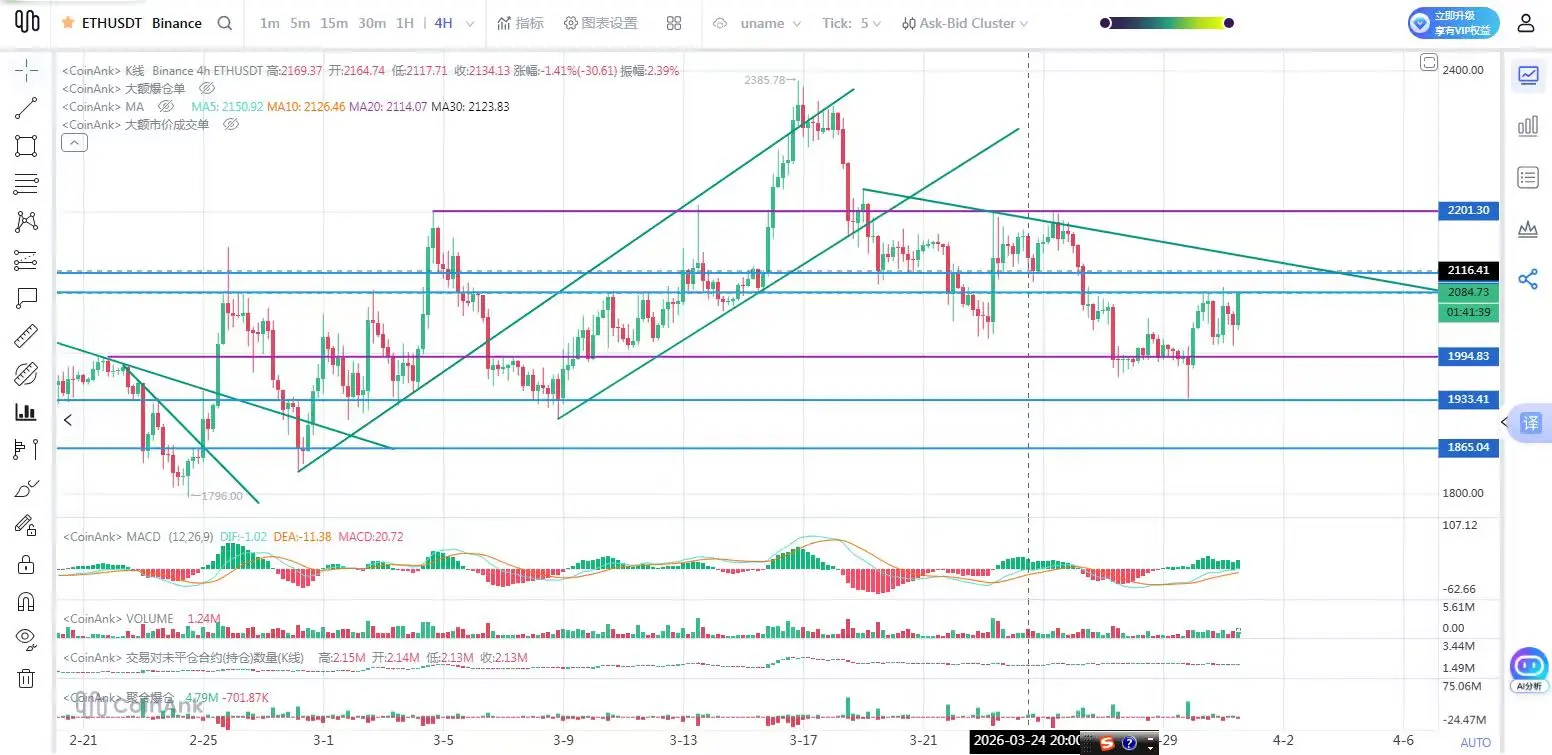Screen dimensions: 1552x755
Task: Open the list panel in right sidebar
Action: pyautogui.click(x=1528, y=178)
